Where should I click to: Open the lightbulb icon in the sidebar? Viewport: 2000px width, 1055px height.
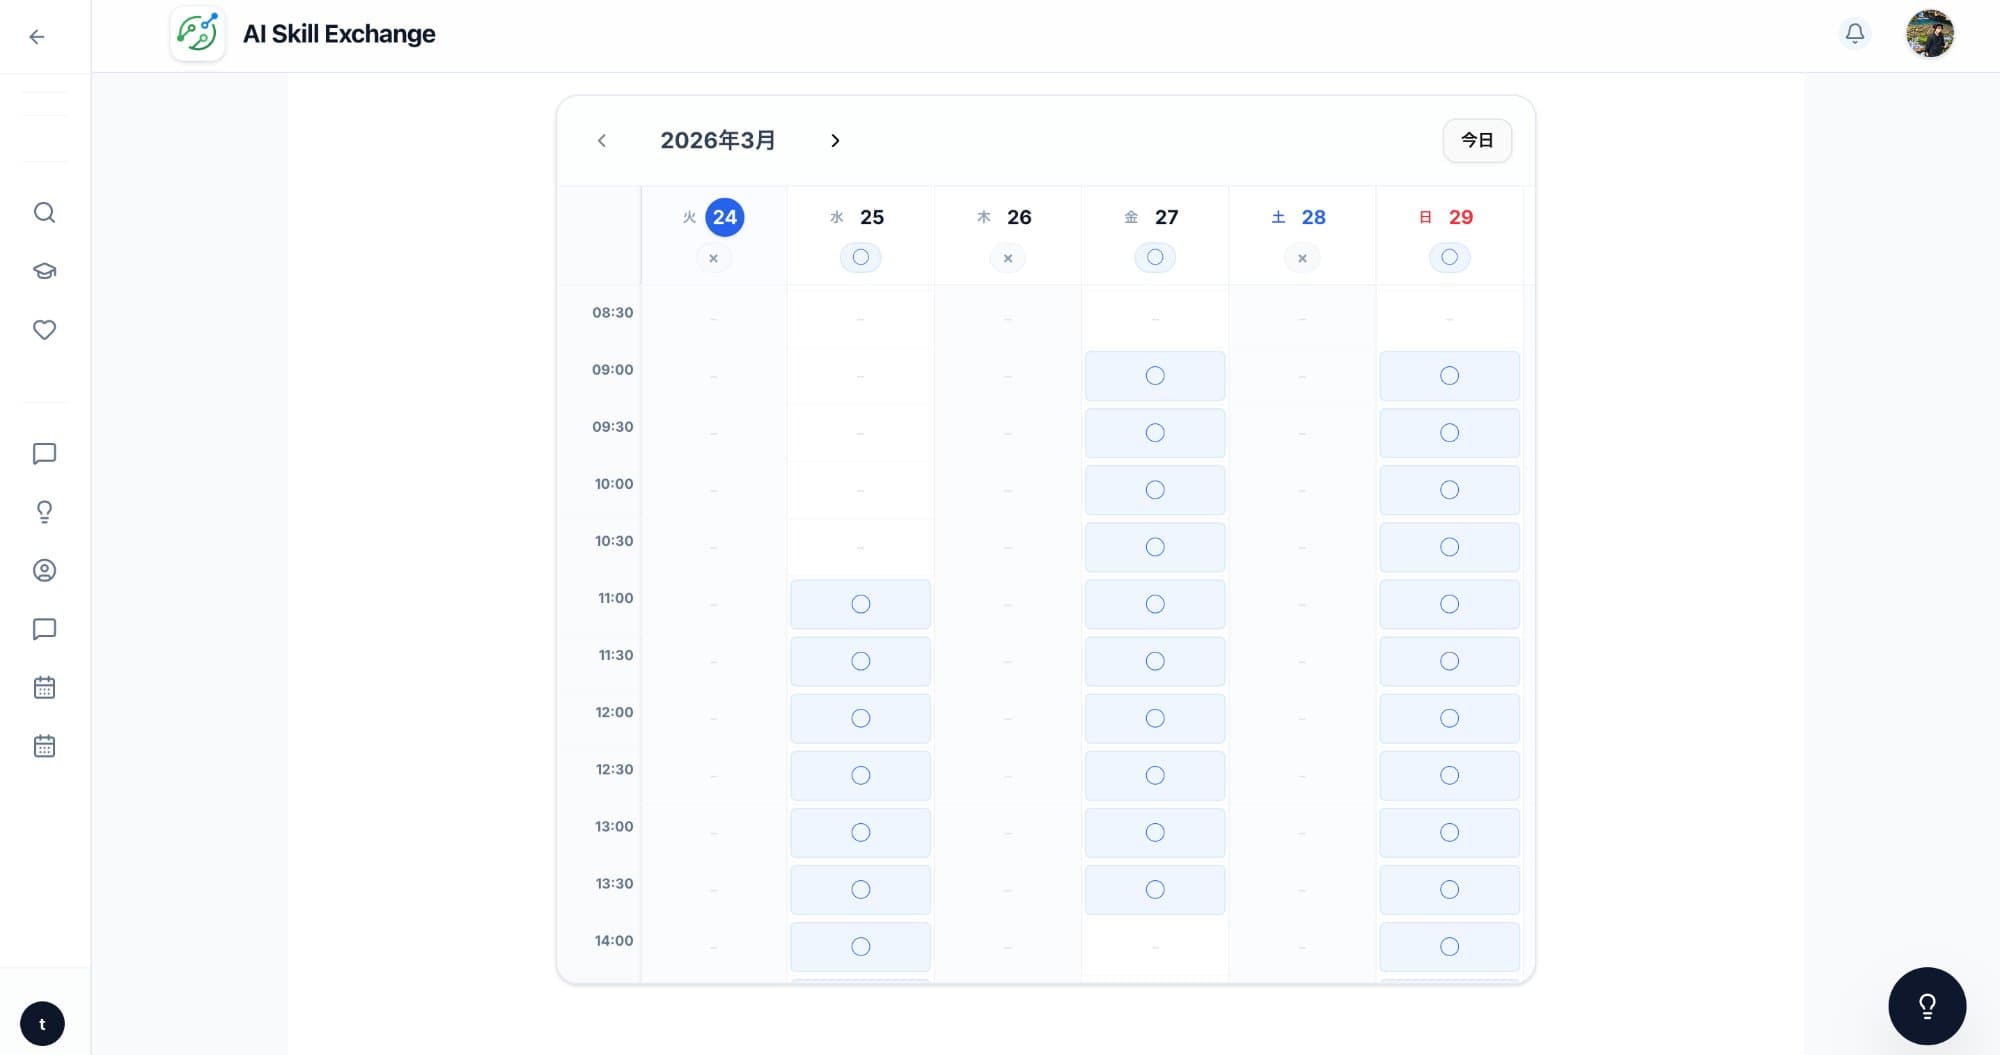[44, 512]
